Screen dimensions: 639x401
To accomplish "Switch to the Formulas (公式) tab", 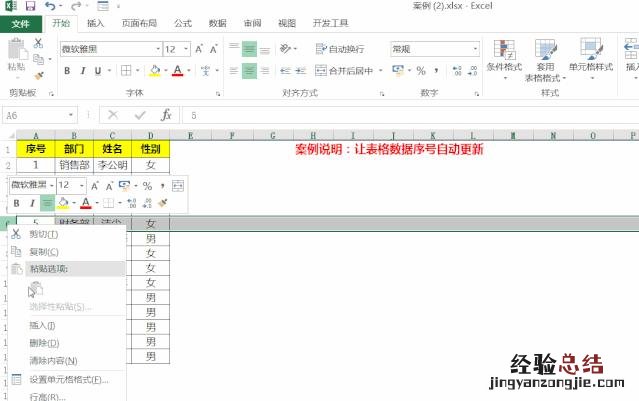I will coord(183,23).
